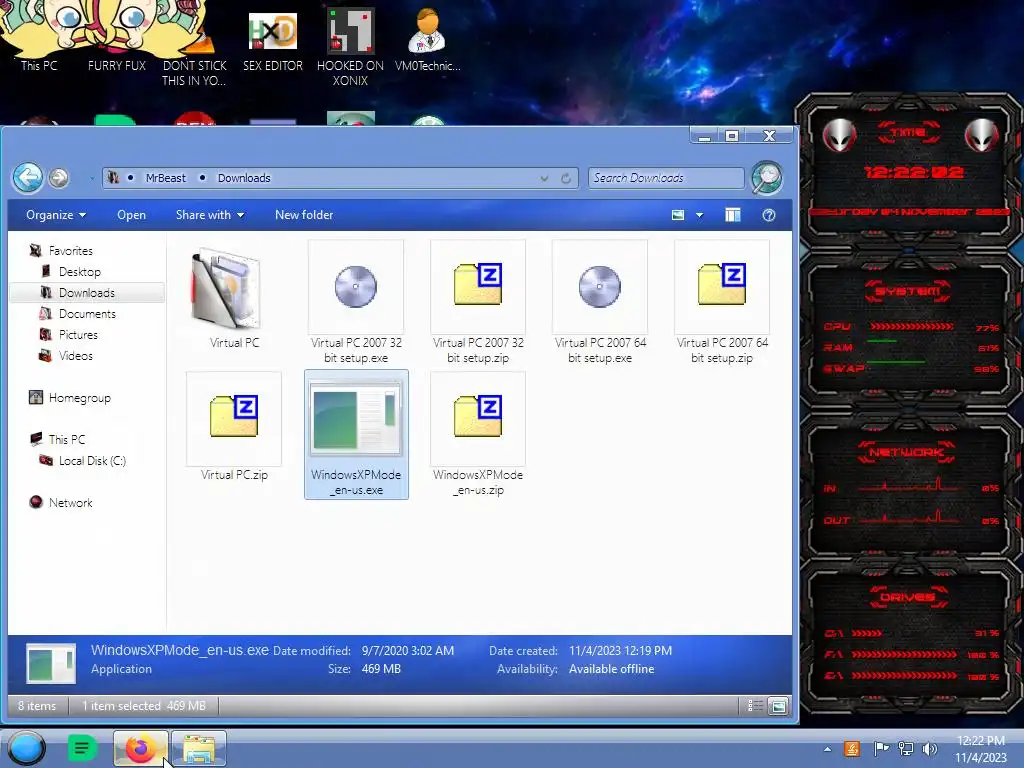Select Virtual PC 2007 32 bit setup.zip
This screenshot has width=1024, height=768.
[x=478, y=303]
